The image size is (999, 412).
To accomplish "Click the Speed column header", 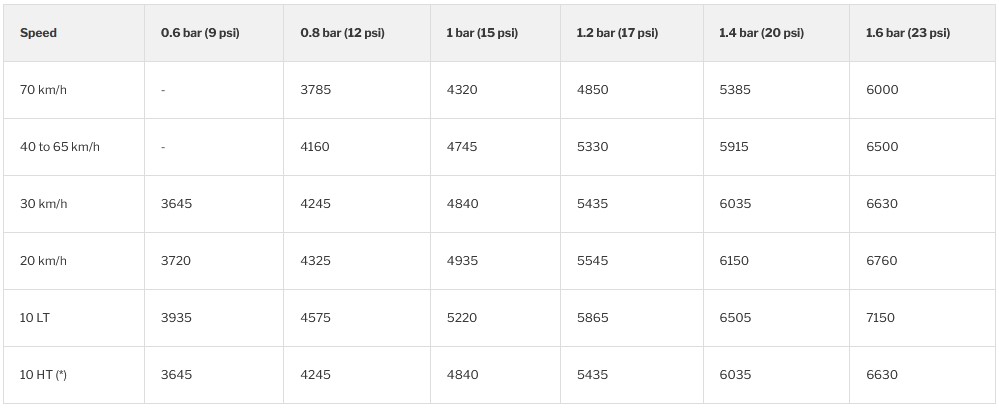I will 38,33.
